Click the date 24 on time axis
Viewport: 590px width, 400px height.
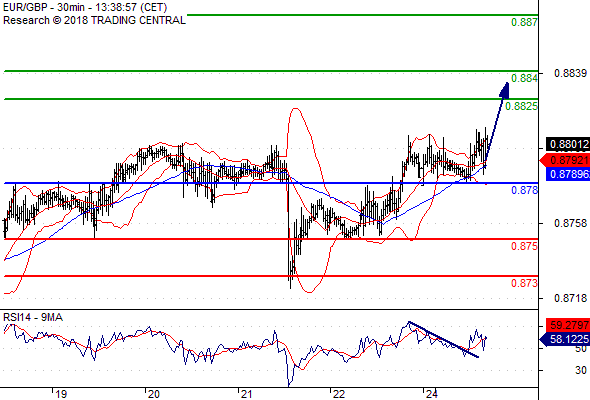click(432, 394)
